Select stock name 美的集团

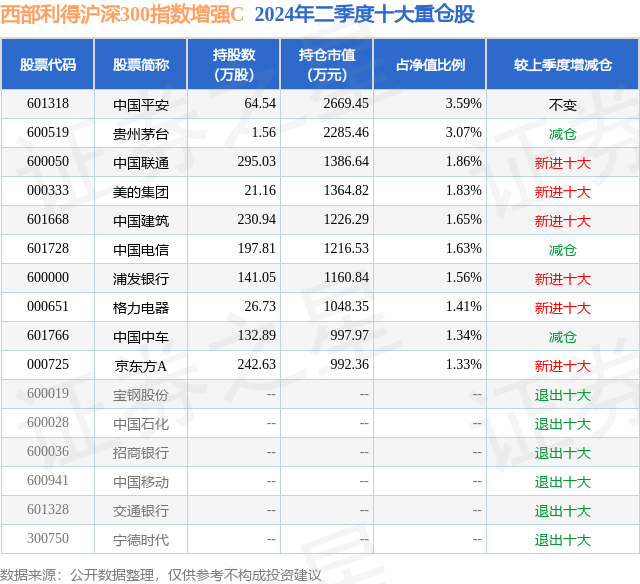(141, 192)
